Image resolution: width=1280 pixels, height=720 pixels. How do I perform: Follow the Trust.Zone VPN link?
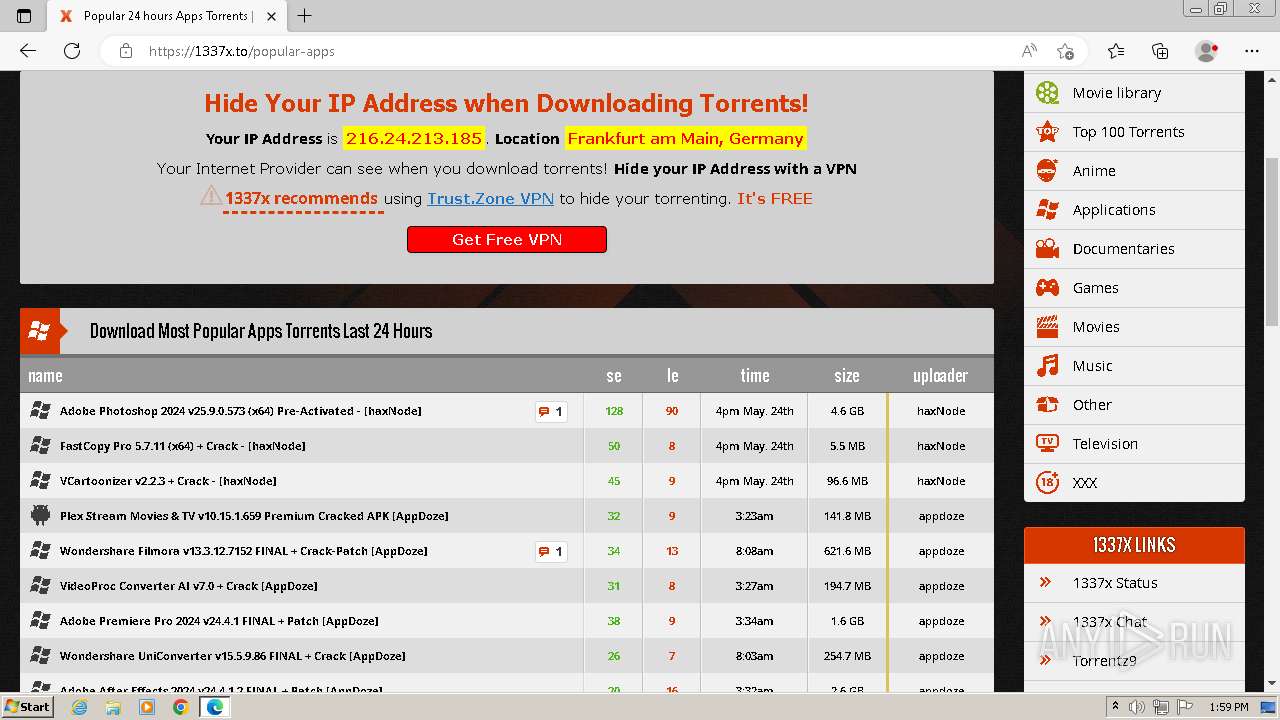(490, 198)
